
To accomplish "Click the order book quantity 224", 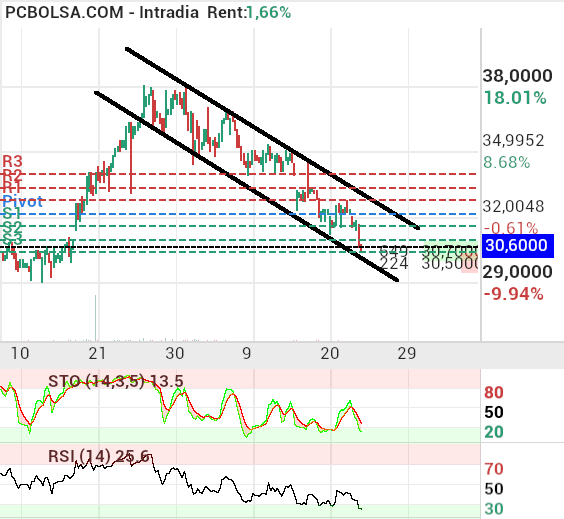I will [394, 264].
